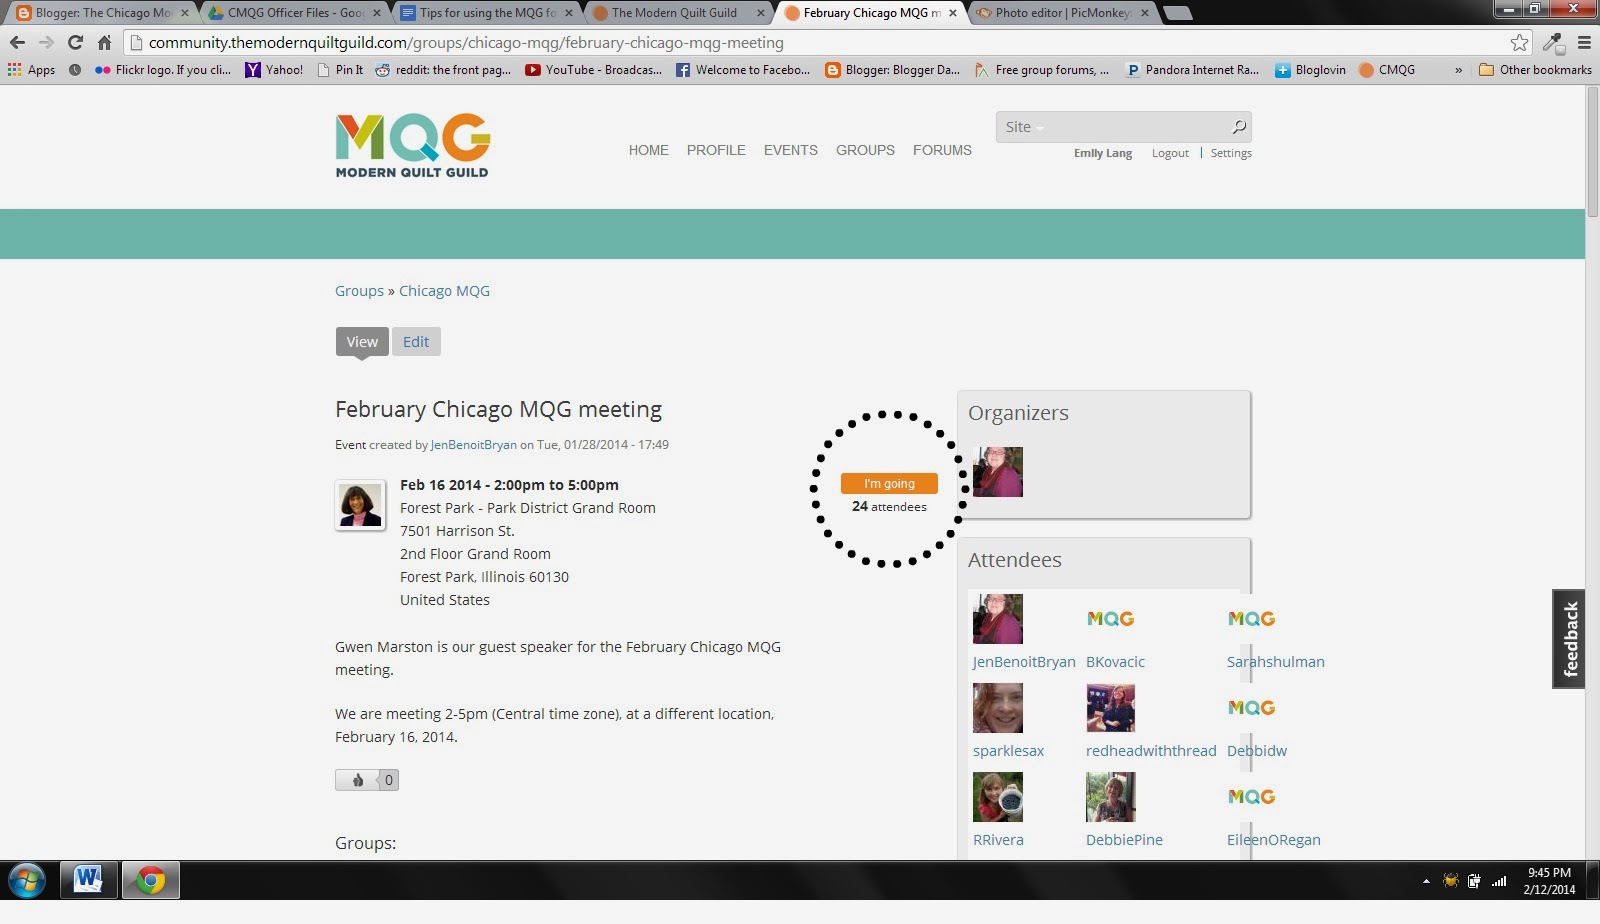Open the Flickr logo bookmark
Viewport: 1600px width, 924px height.
click(x=163, y=70)
